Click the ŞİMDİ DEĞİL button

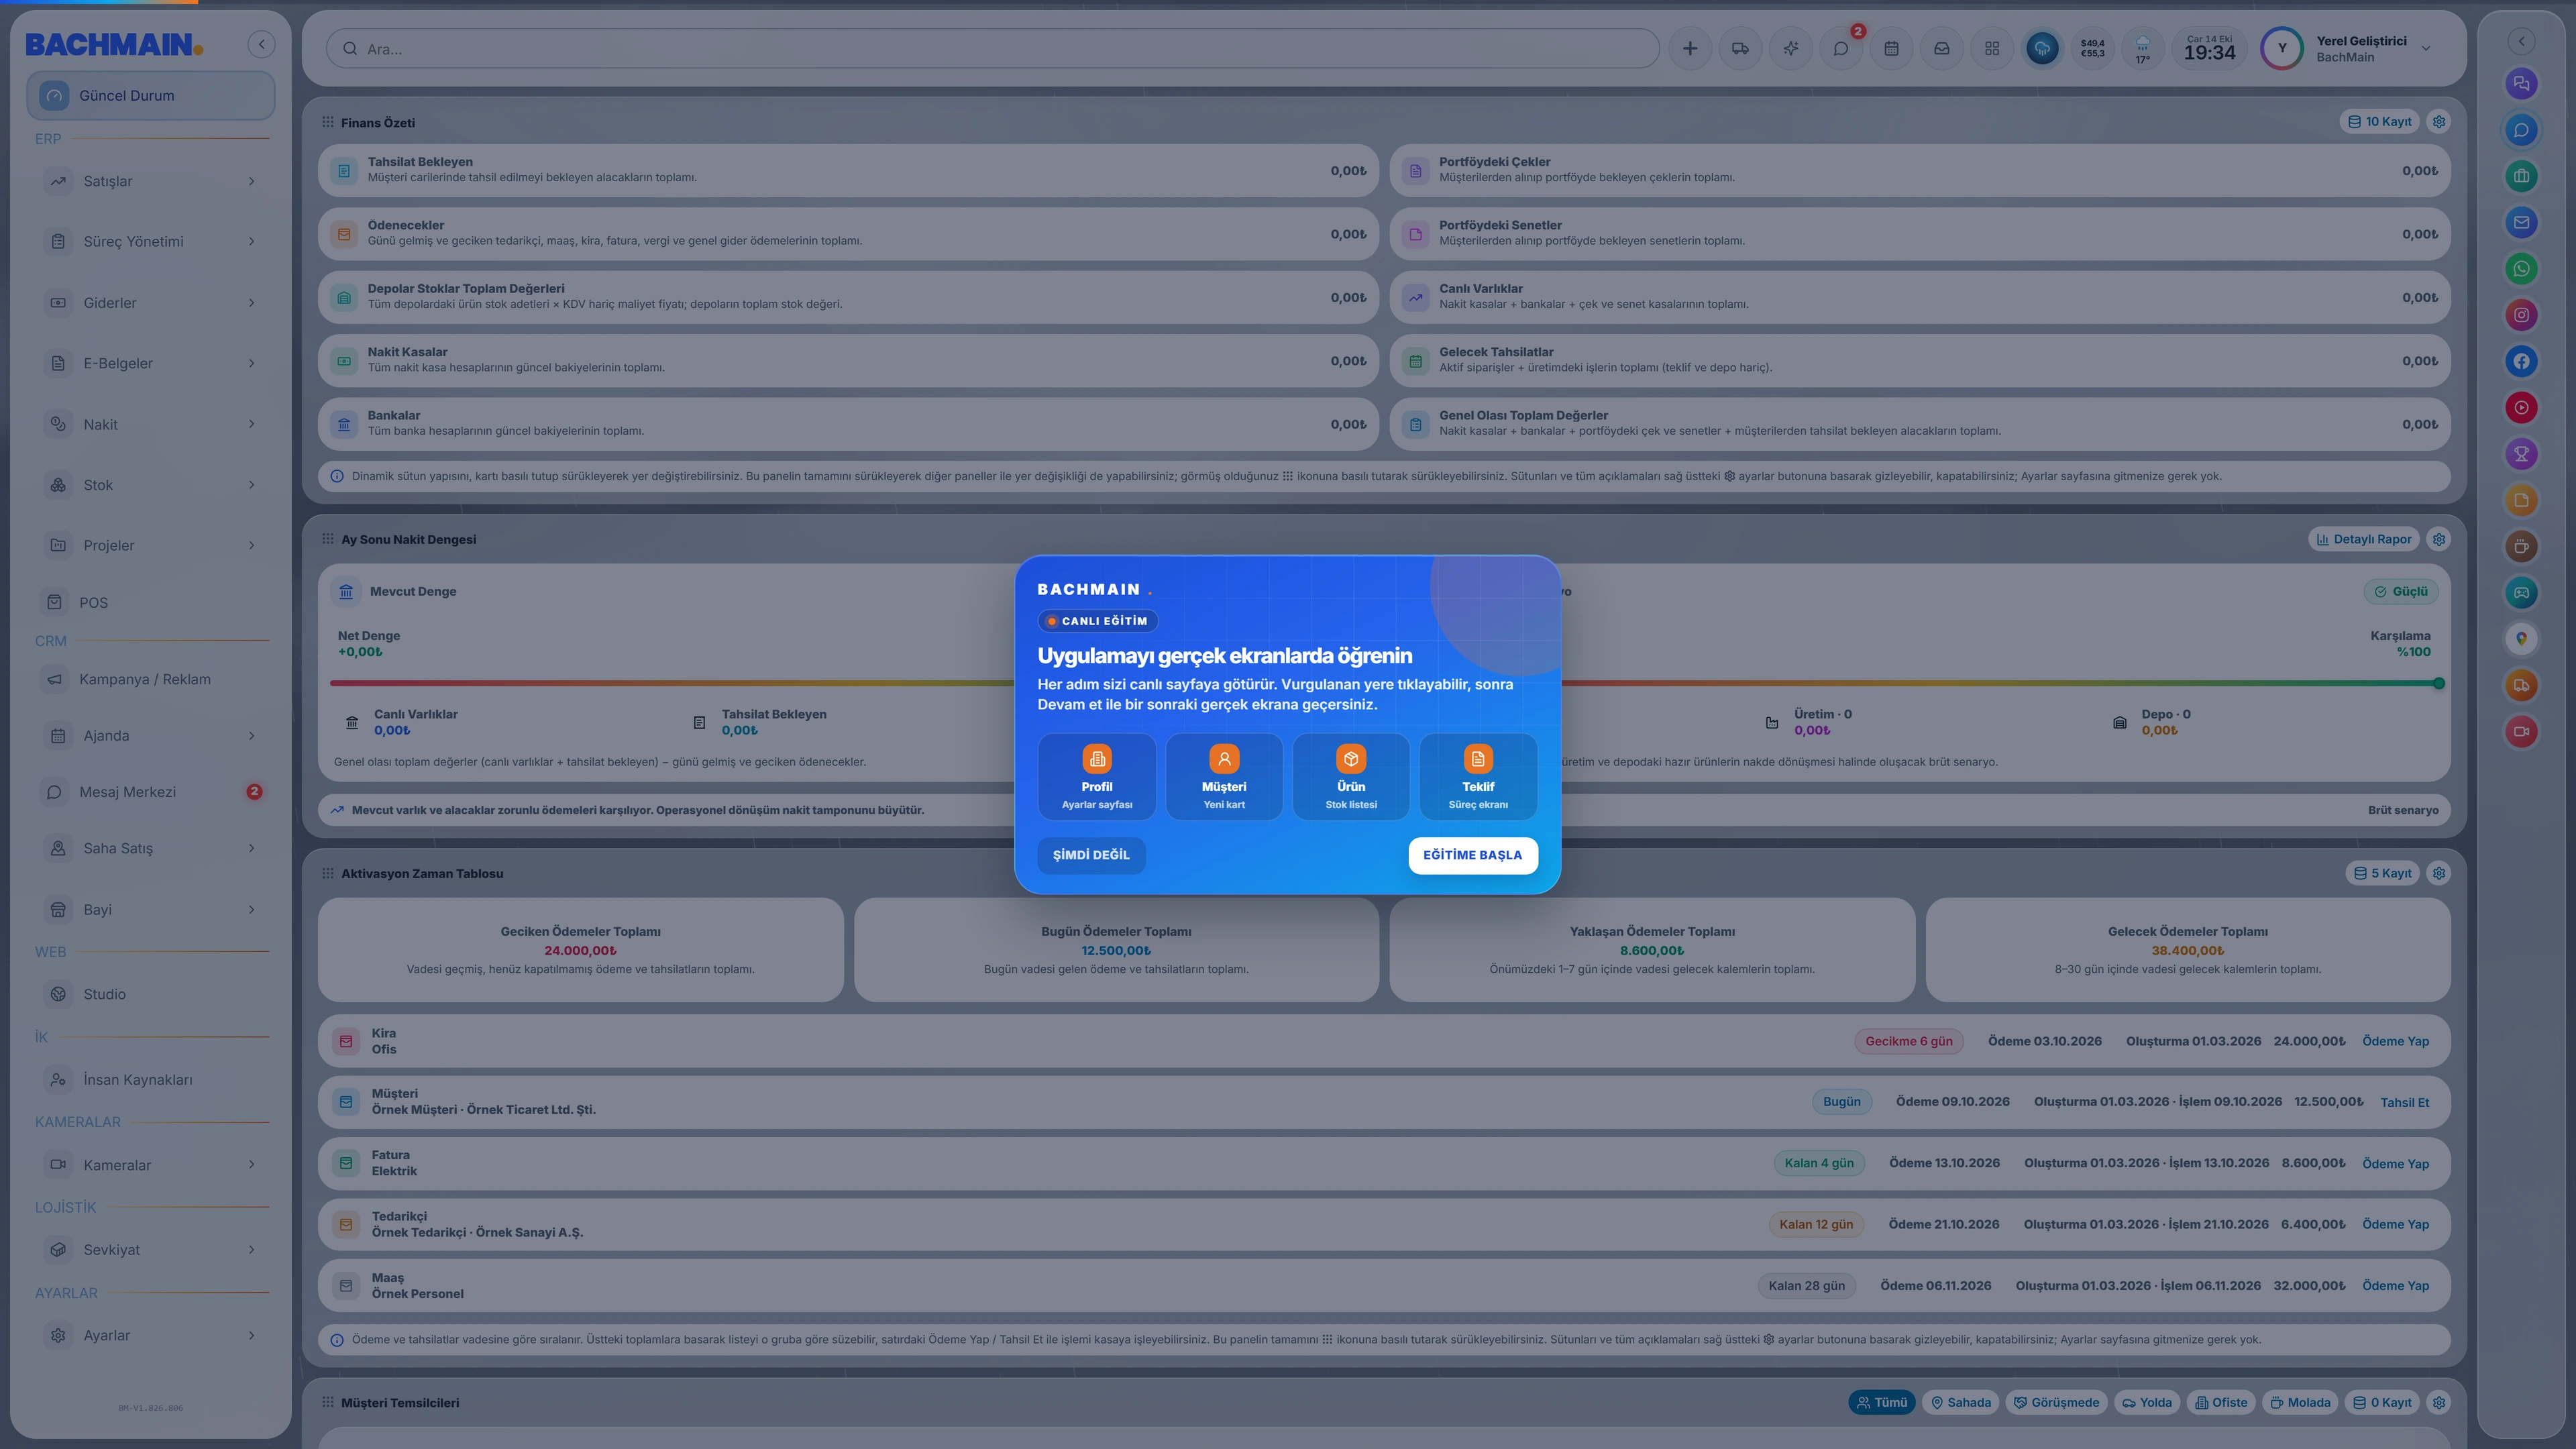pos(1091,855)
